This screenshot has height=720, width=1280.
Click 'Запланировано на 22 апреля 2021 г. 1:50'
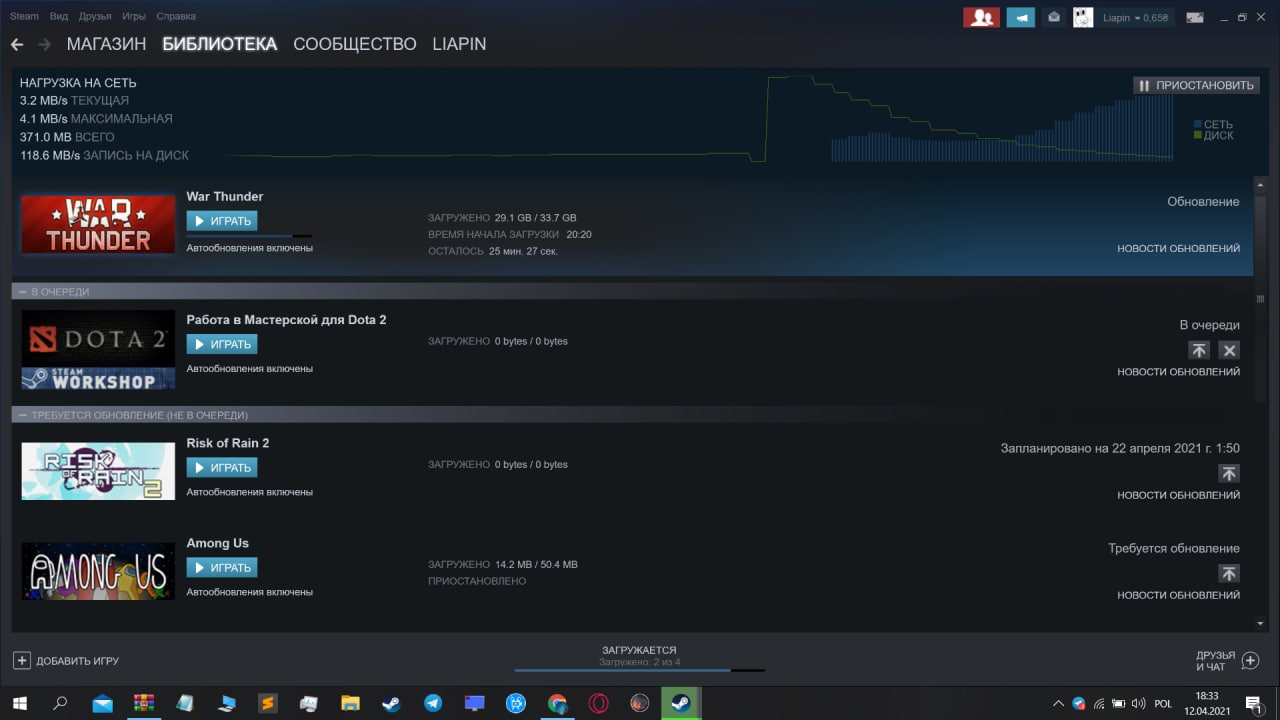[1120, 448]
